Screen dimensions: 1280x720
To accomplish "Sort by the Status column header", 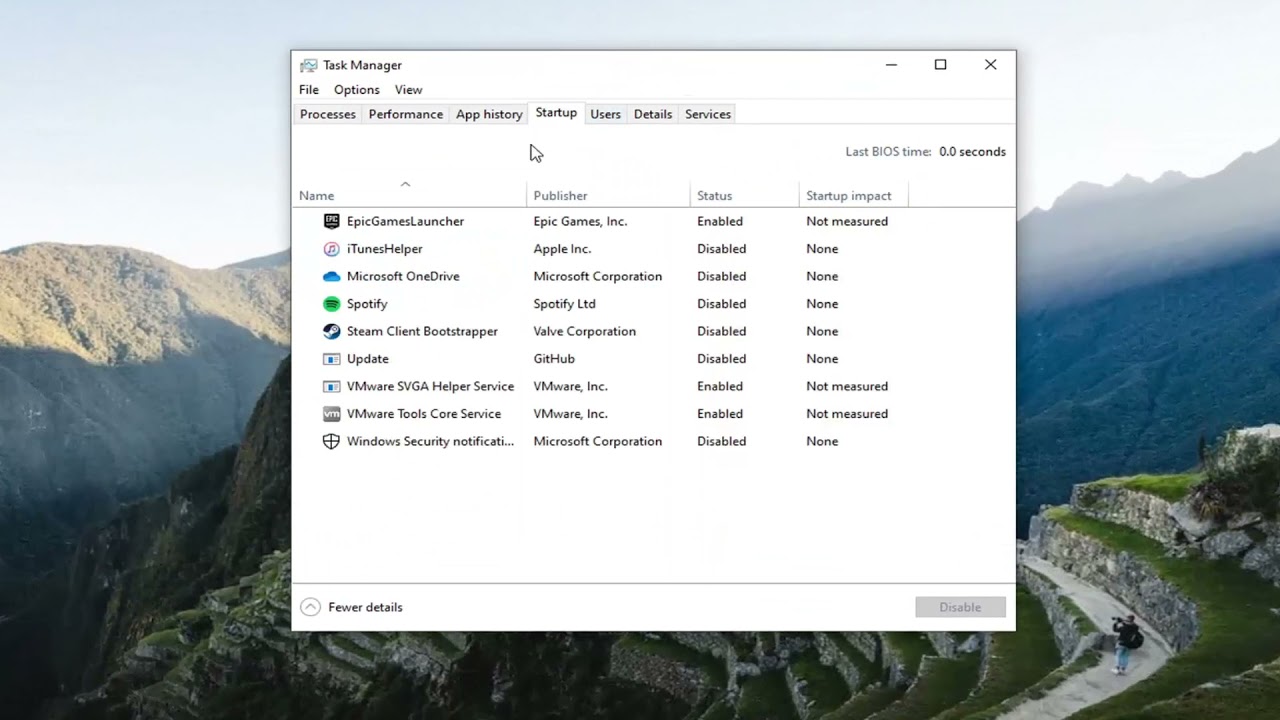I will coord(745,195).
